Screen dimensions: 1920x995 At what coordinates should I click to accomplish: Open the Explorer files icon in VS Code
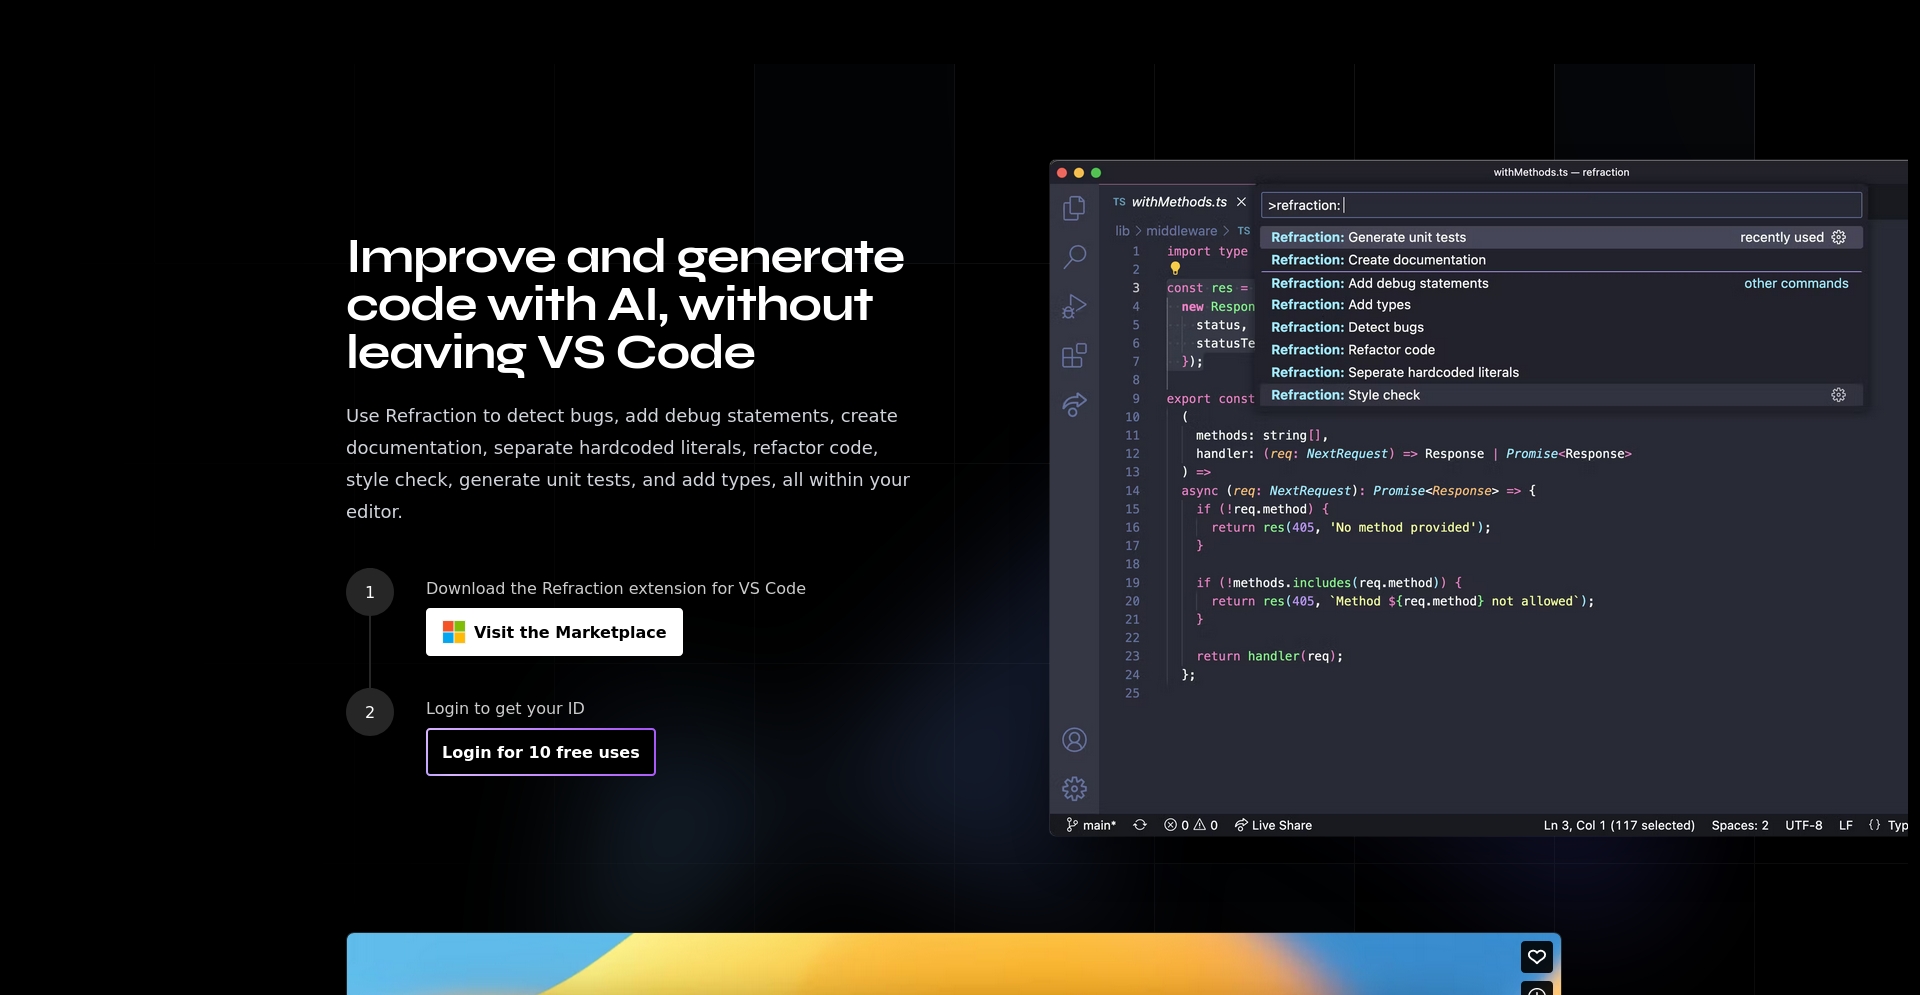(1074, 208)
